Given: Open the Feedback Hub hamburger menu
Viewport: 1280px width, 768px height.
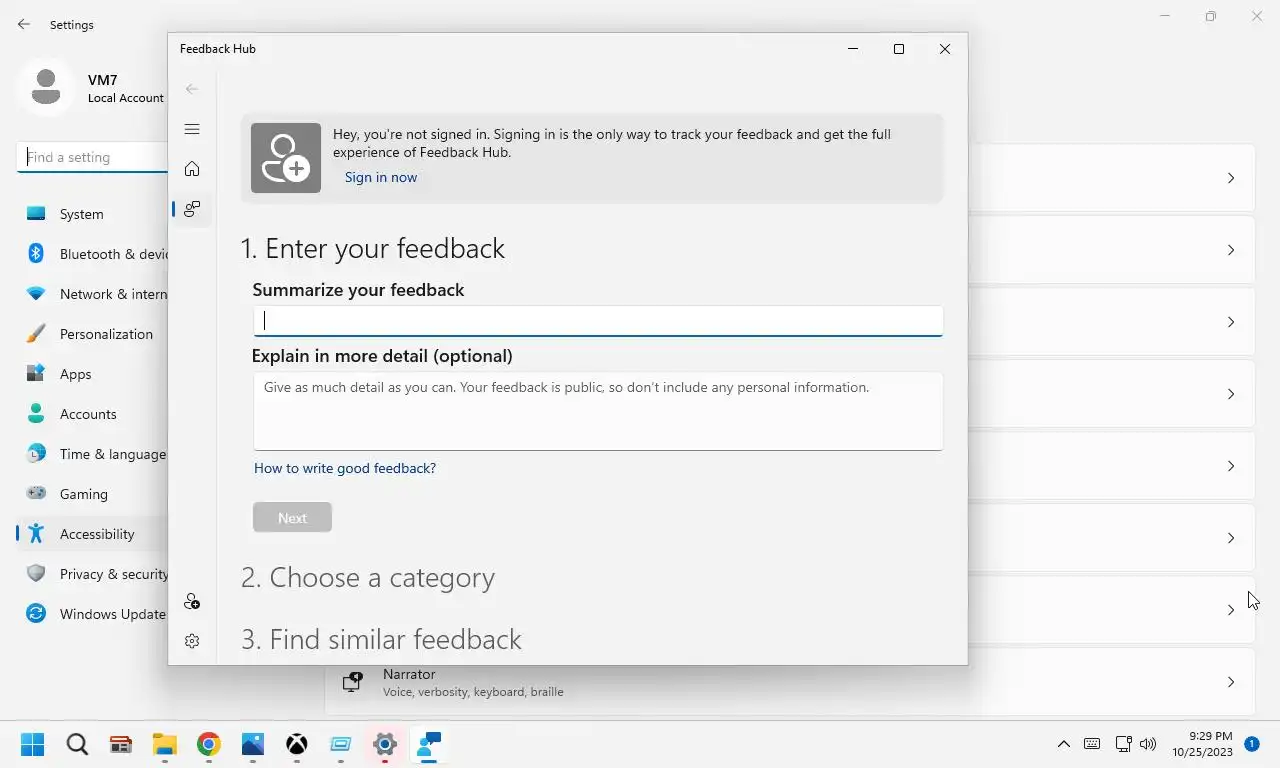Looking at the screenshot, I should [x=192, y=129].
